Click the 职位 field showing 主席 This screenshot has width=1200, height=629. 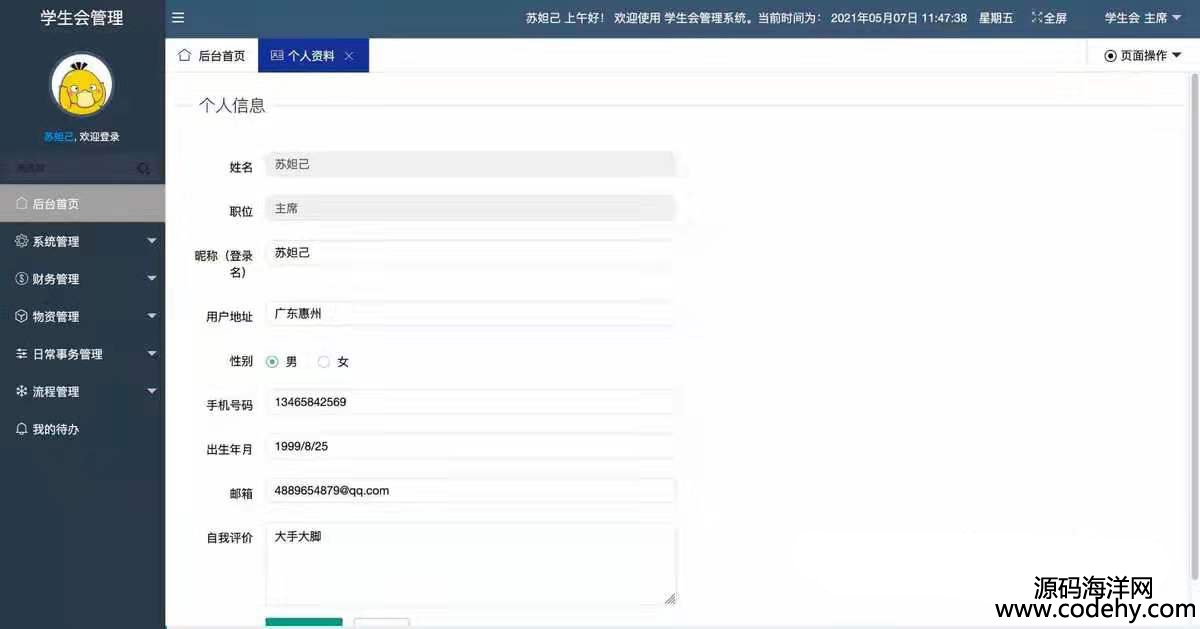coord(470,208)
